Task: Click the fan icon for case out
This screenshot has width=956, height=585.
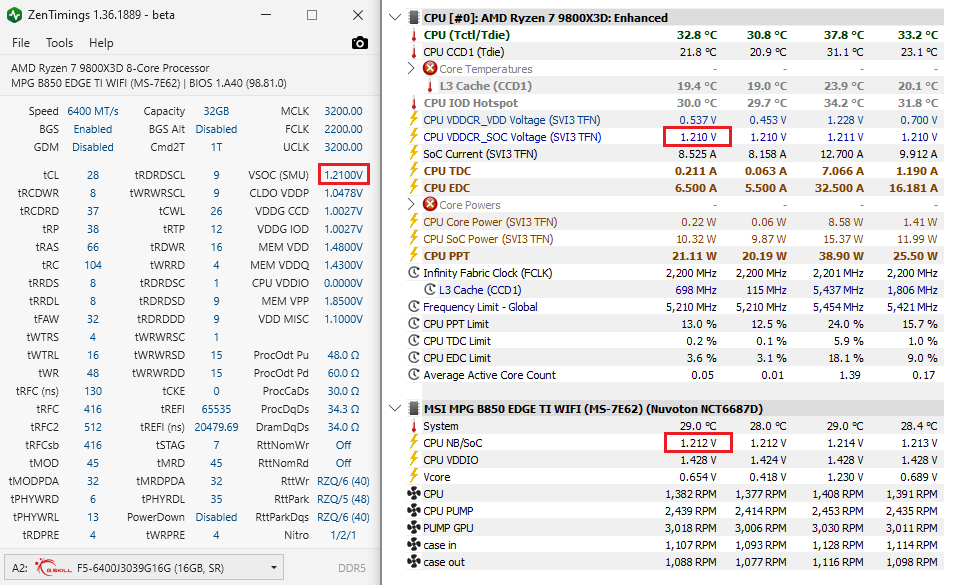Action: click(x=413, y=562)
